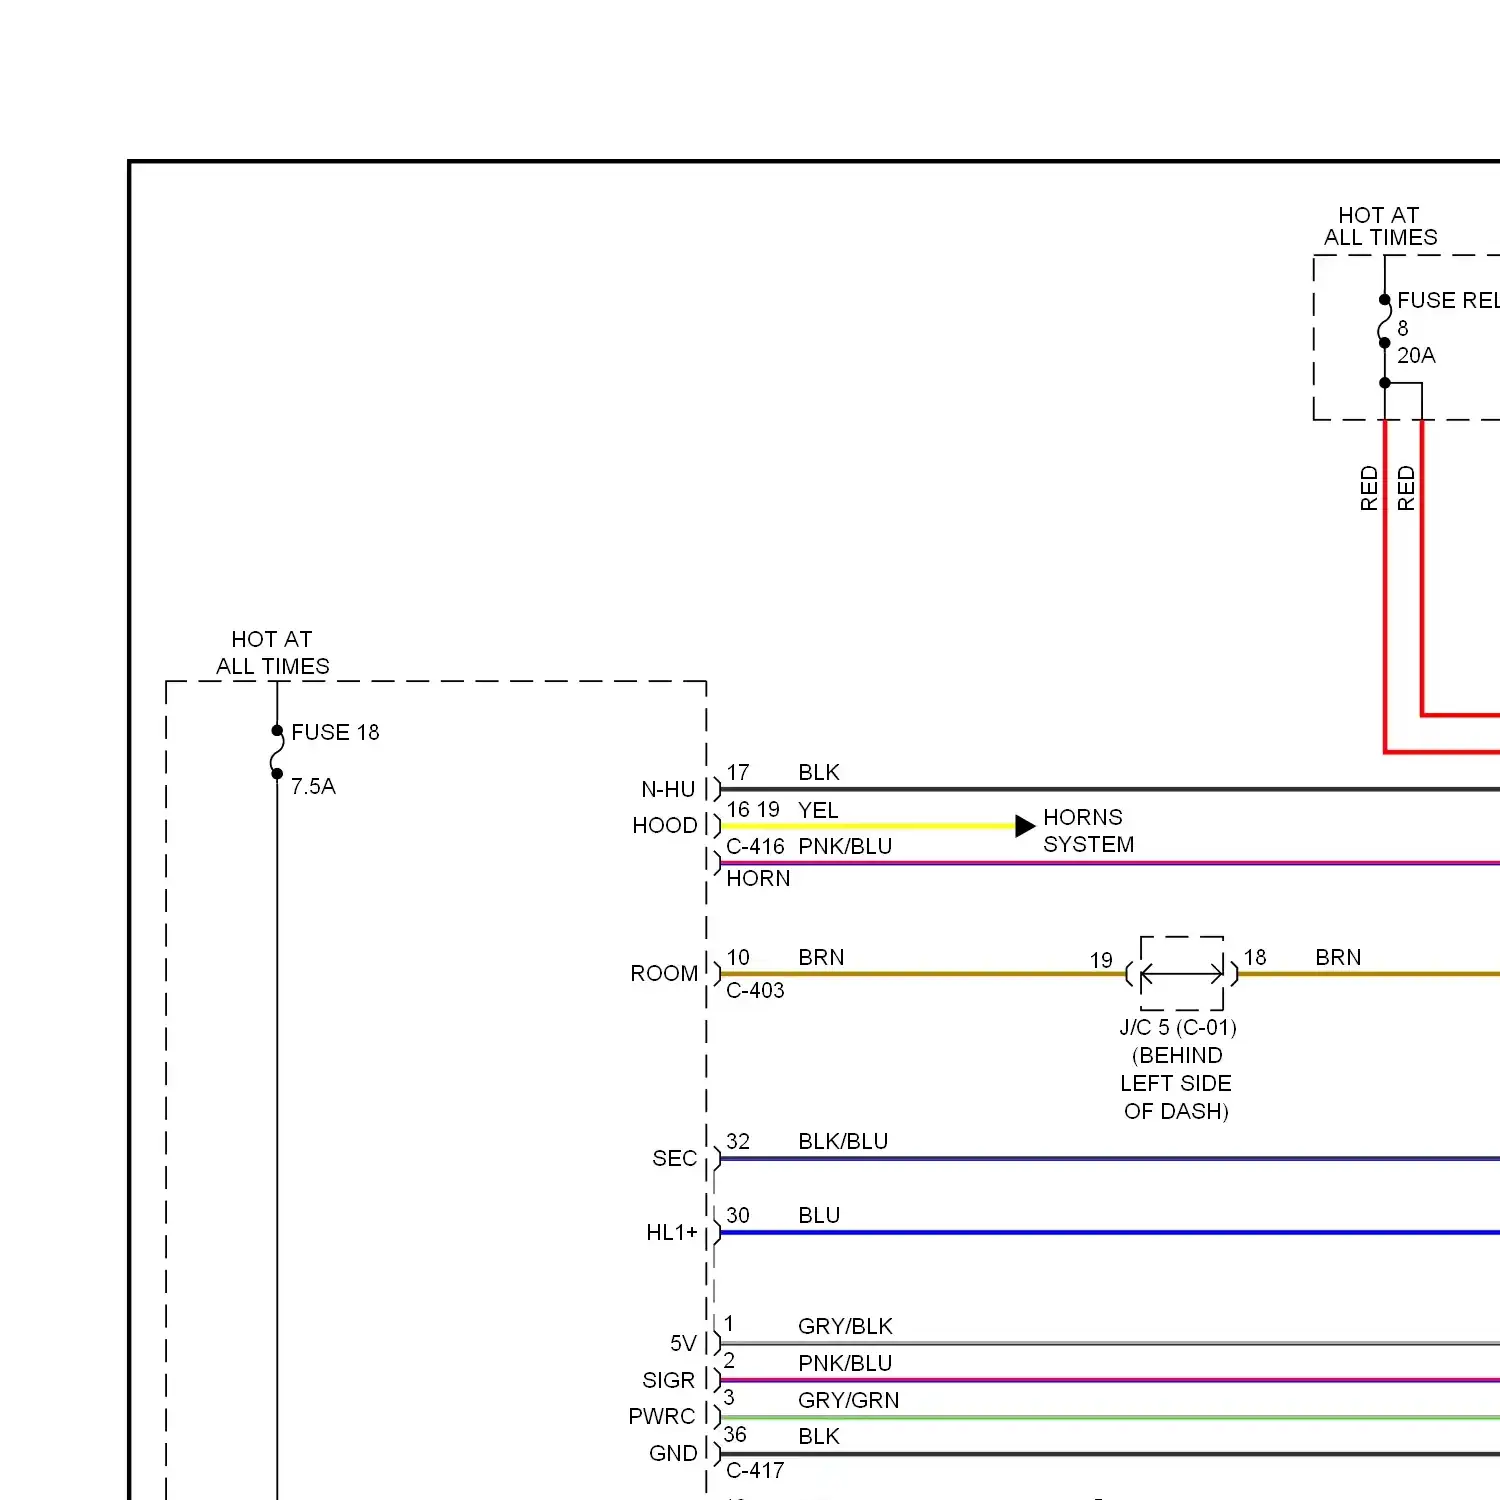1500x1500 pixels.
Task: Click the C-416 connector label
Action: (x=755, y=846)
